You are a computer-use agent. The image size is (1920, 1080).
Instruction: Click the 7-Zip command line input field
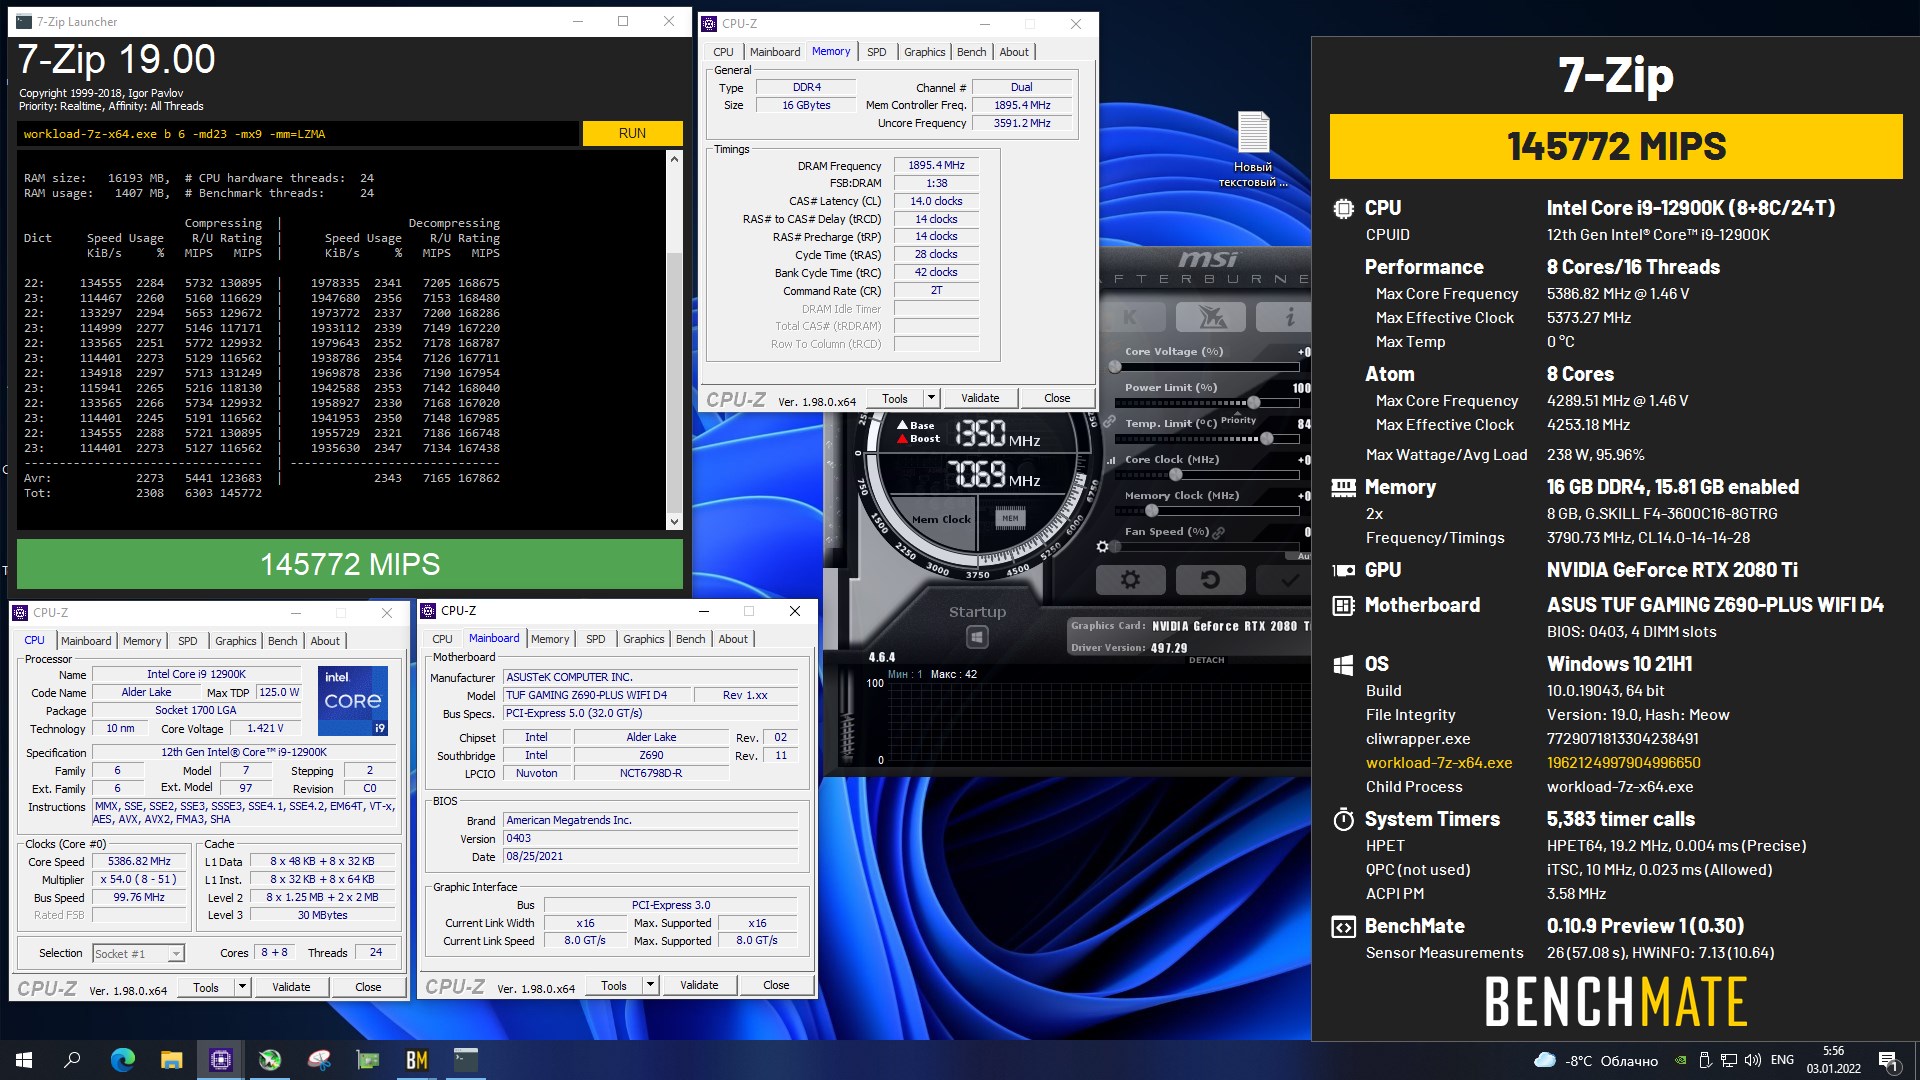pos(298,134)
